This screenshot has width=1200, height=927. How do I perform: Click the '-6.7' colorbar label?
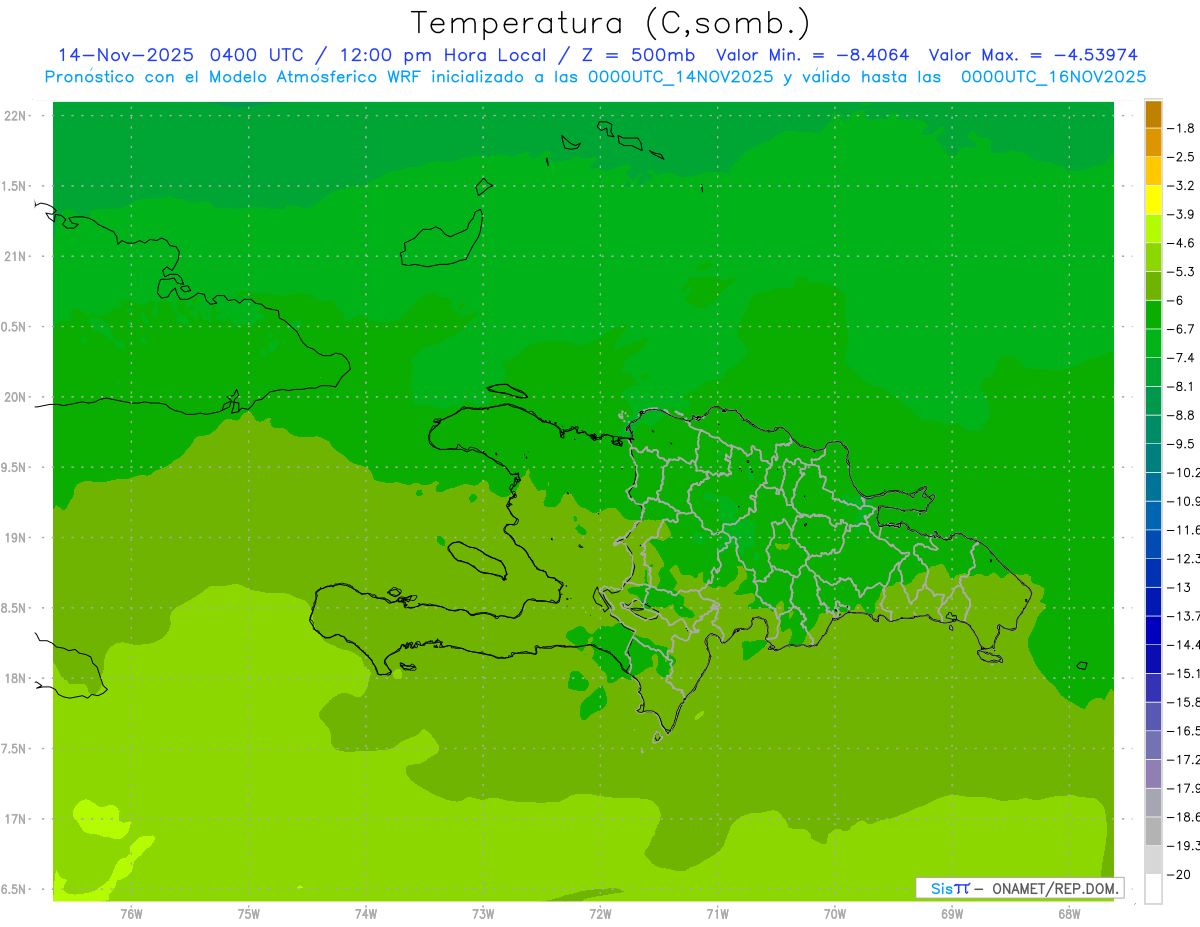click(1182, 329)
